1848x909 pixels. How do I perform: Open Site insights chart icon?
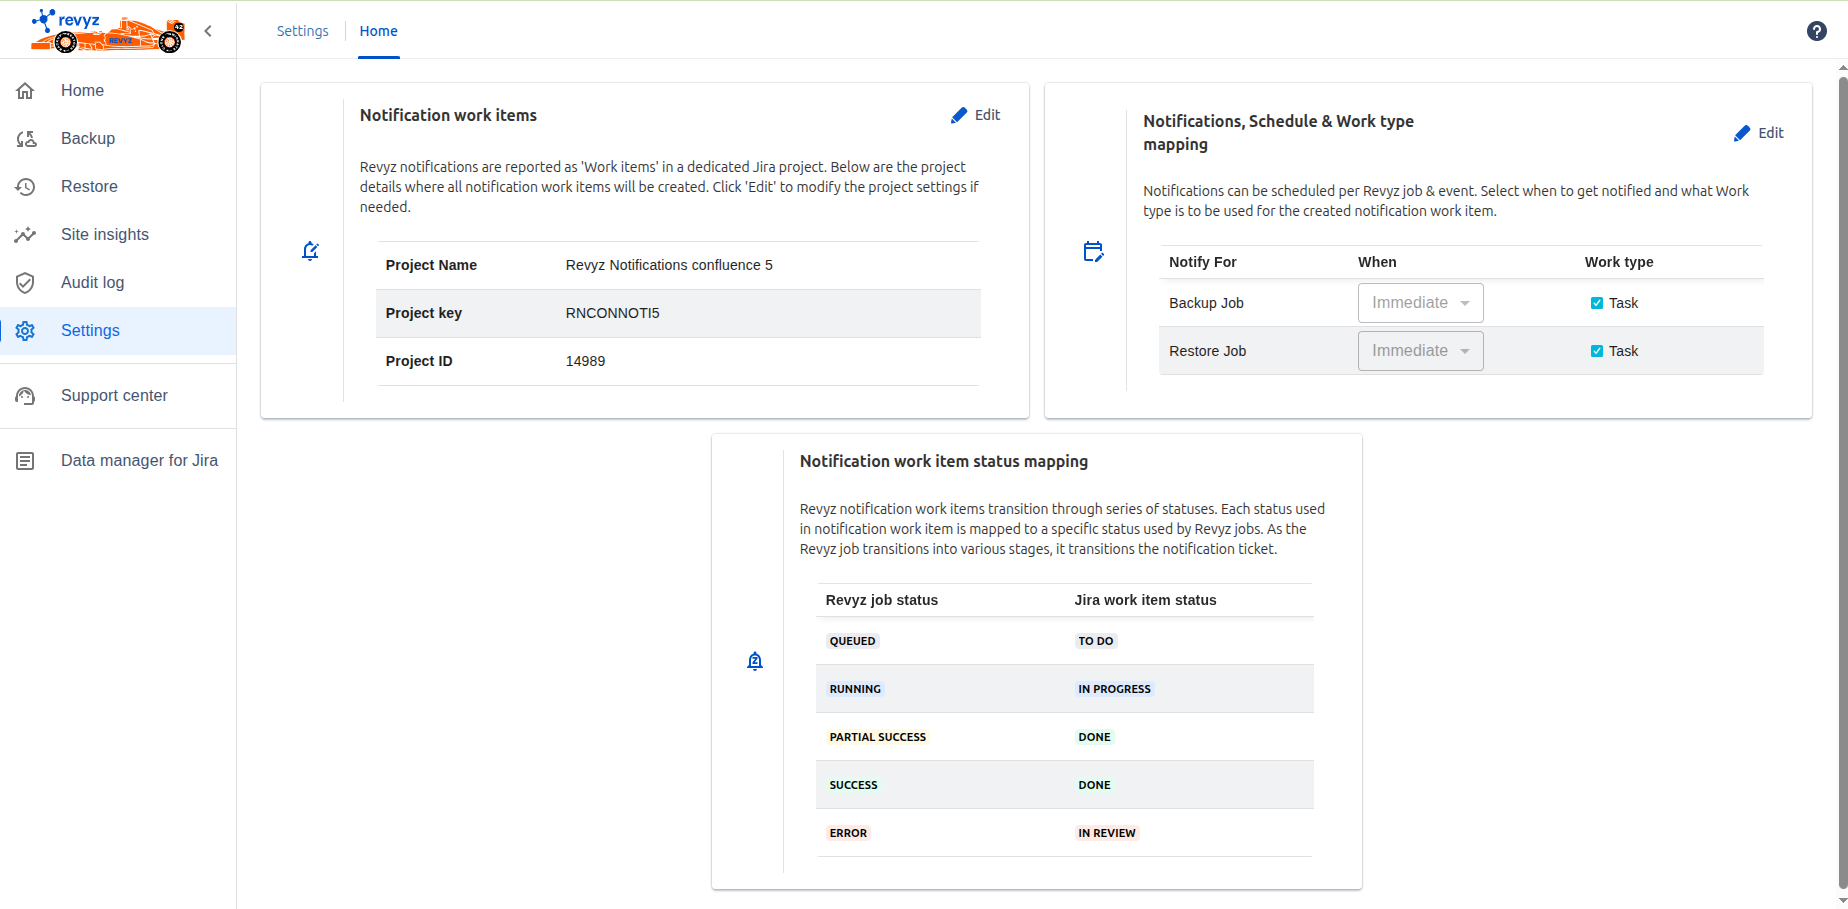click(26, 235)
